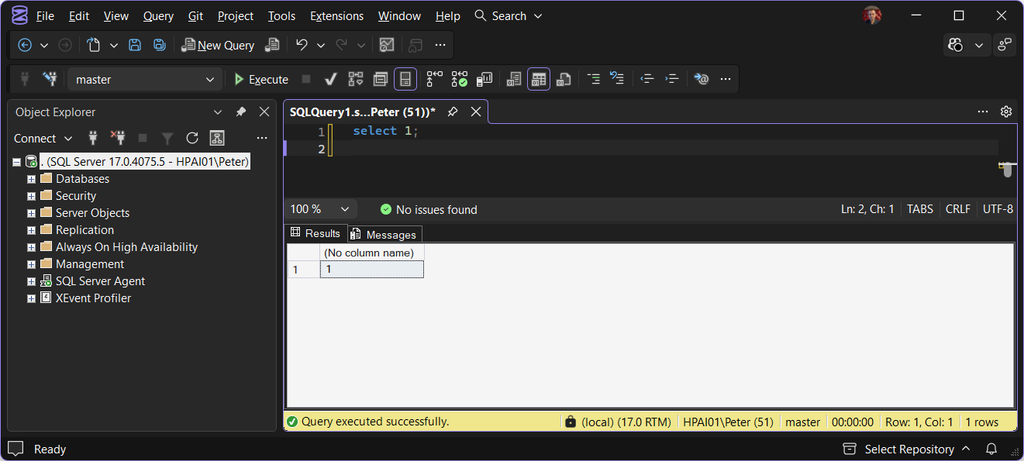The image size is (1024, 461).
Task: Click the user profile avatar
Action: pyautogui.click(x=872, y=16)
